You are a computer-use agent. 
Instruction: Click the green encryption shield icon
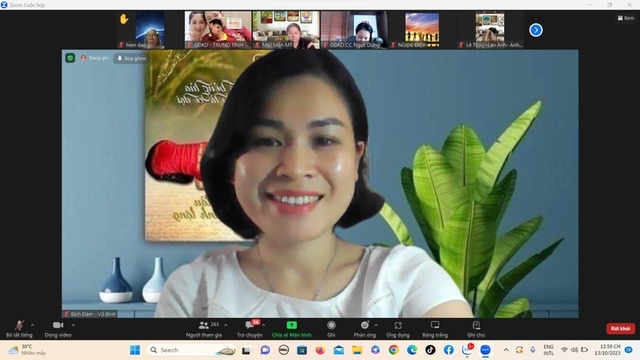(70, 58)
